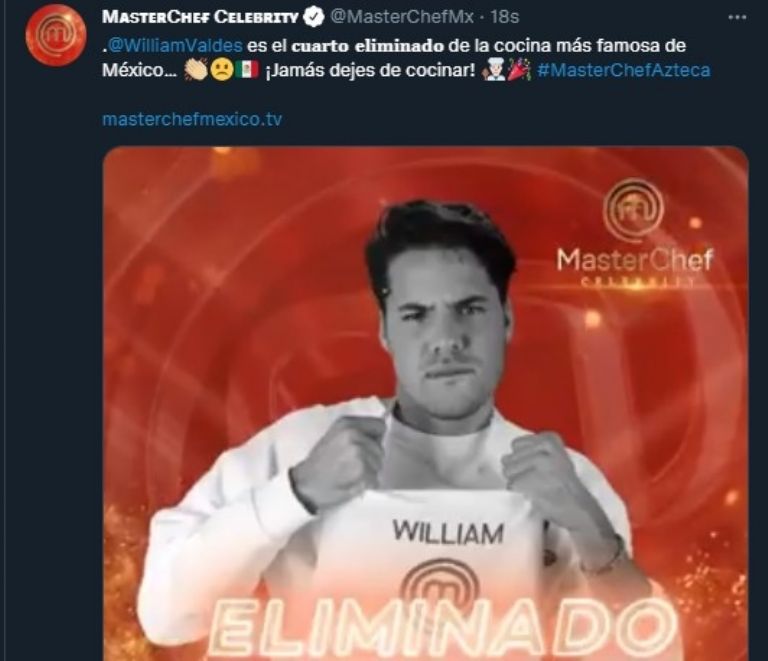The height and width of the screenshot is (661, 768).
Task: Follow the #MasterChefAzteca hashtag
Action: point(624,71)
